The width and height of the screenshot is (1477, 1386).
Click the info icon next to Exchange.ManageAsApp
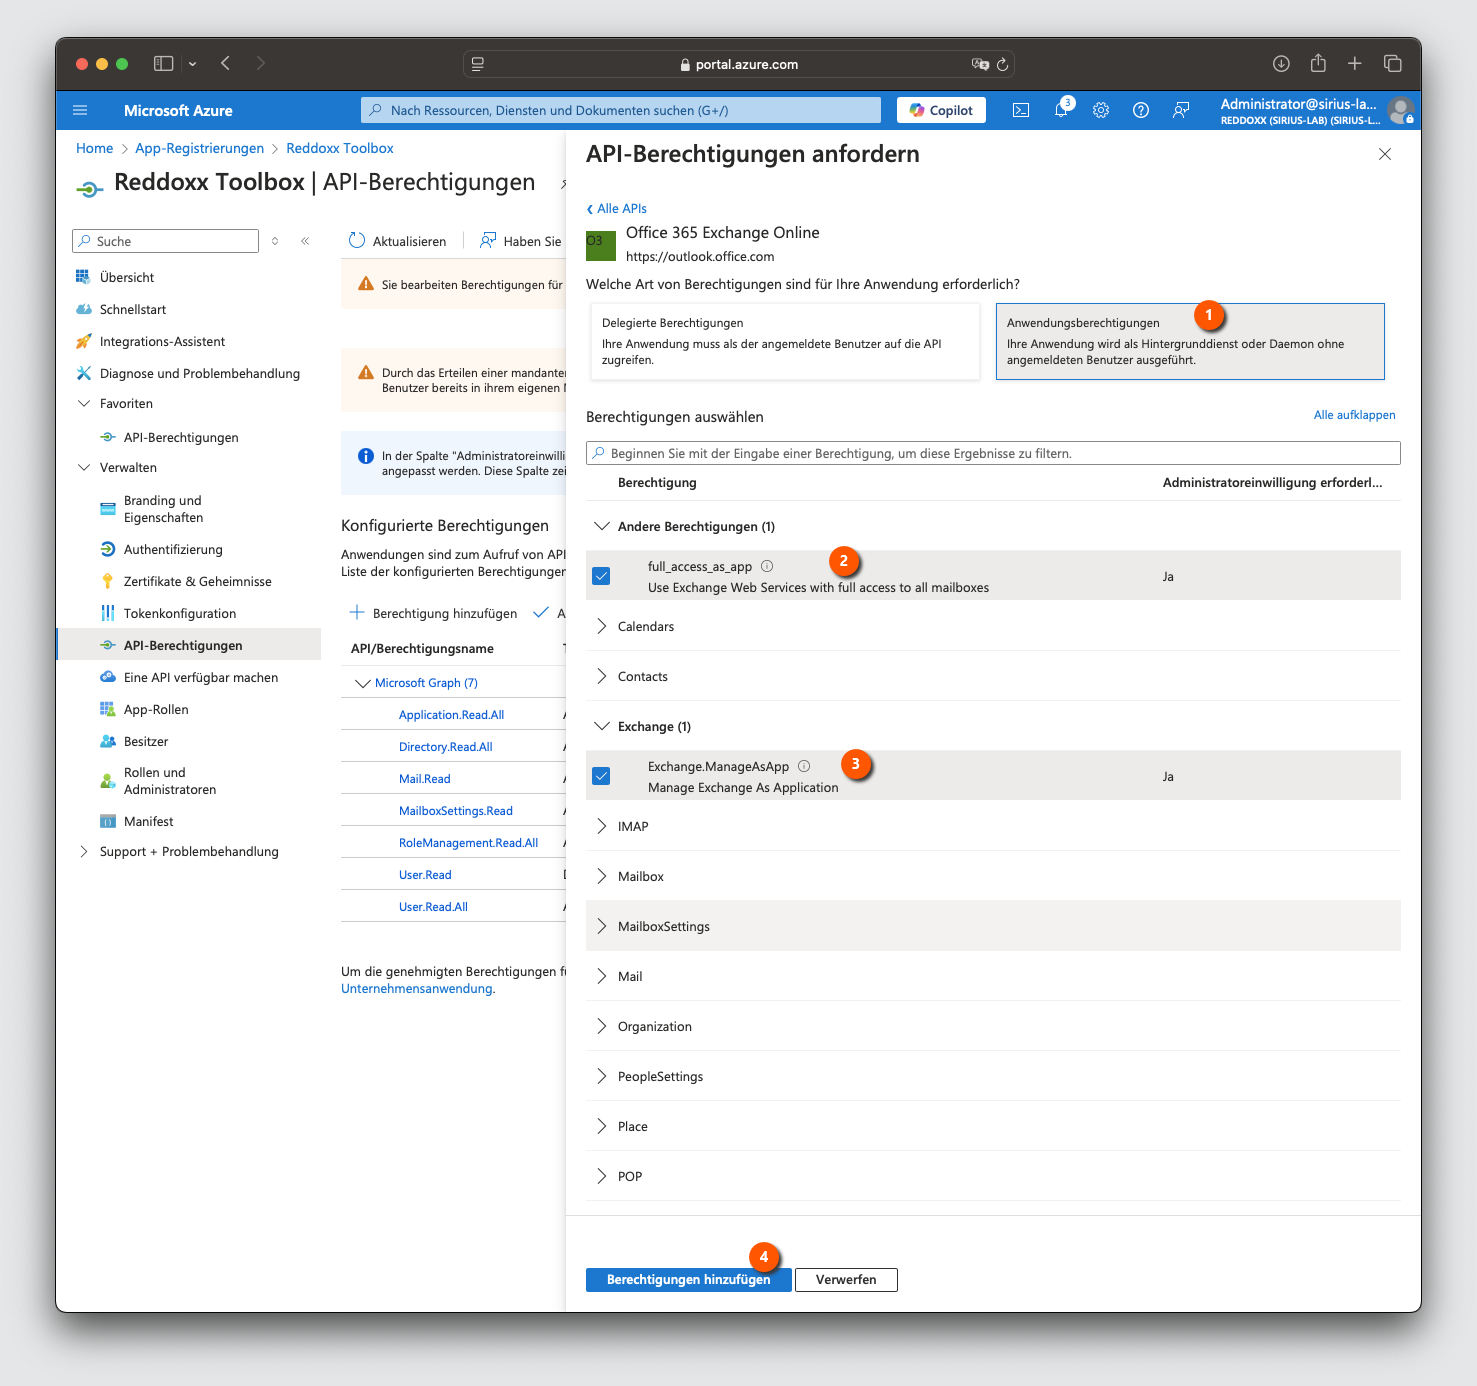(x=804, y=766)
